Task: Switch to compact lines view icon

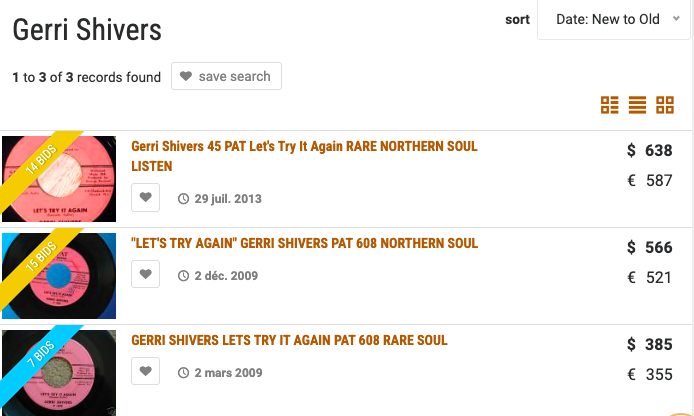Action: pyautogui.click(x=637, y=105)
